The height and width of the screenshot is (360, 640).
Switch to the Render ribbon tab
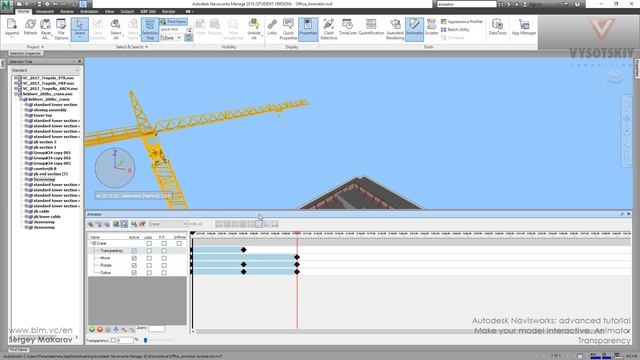169,11
